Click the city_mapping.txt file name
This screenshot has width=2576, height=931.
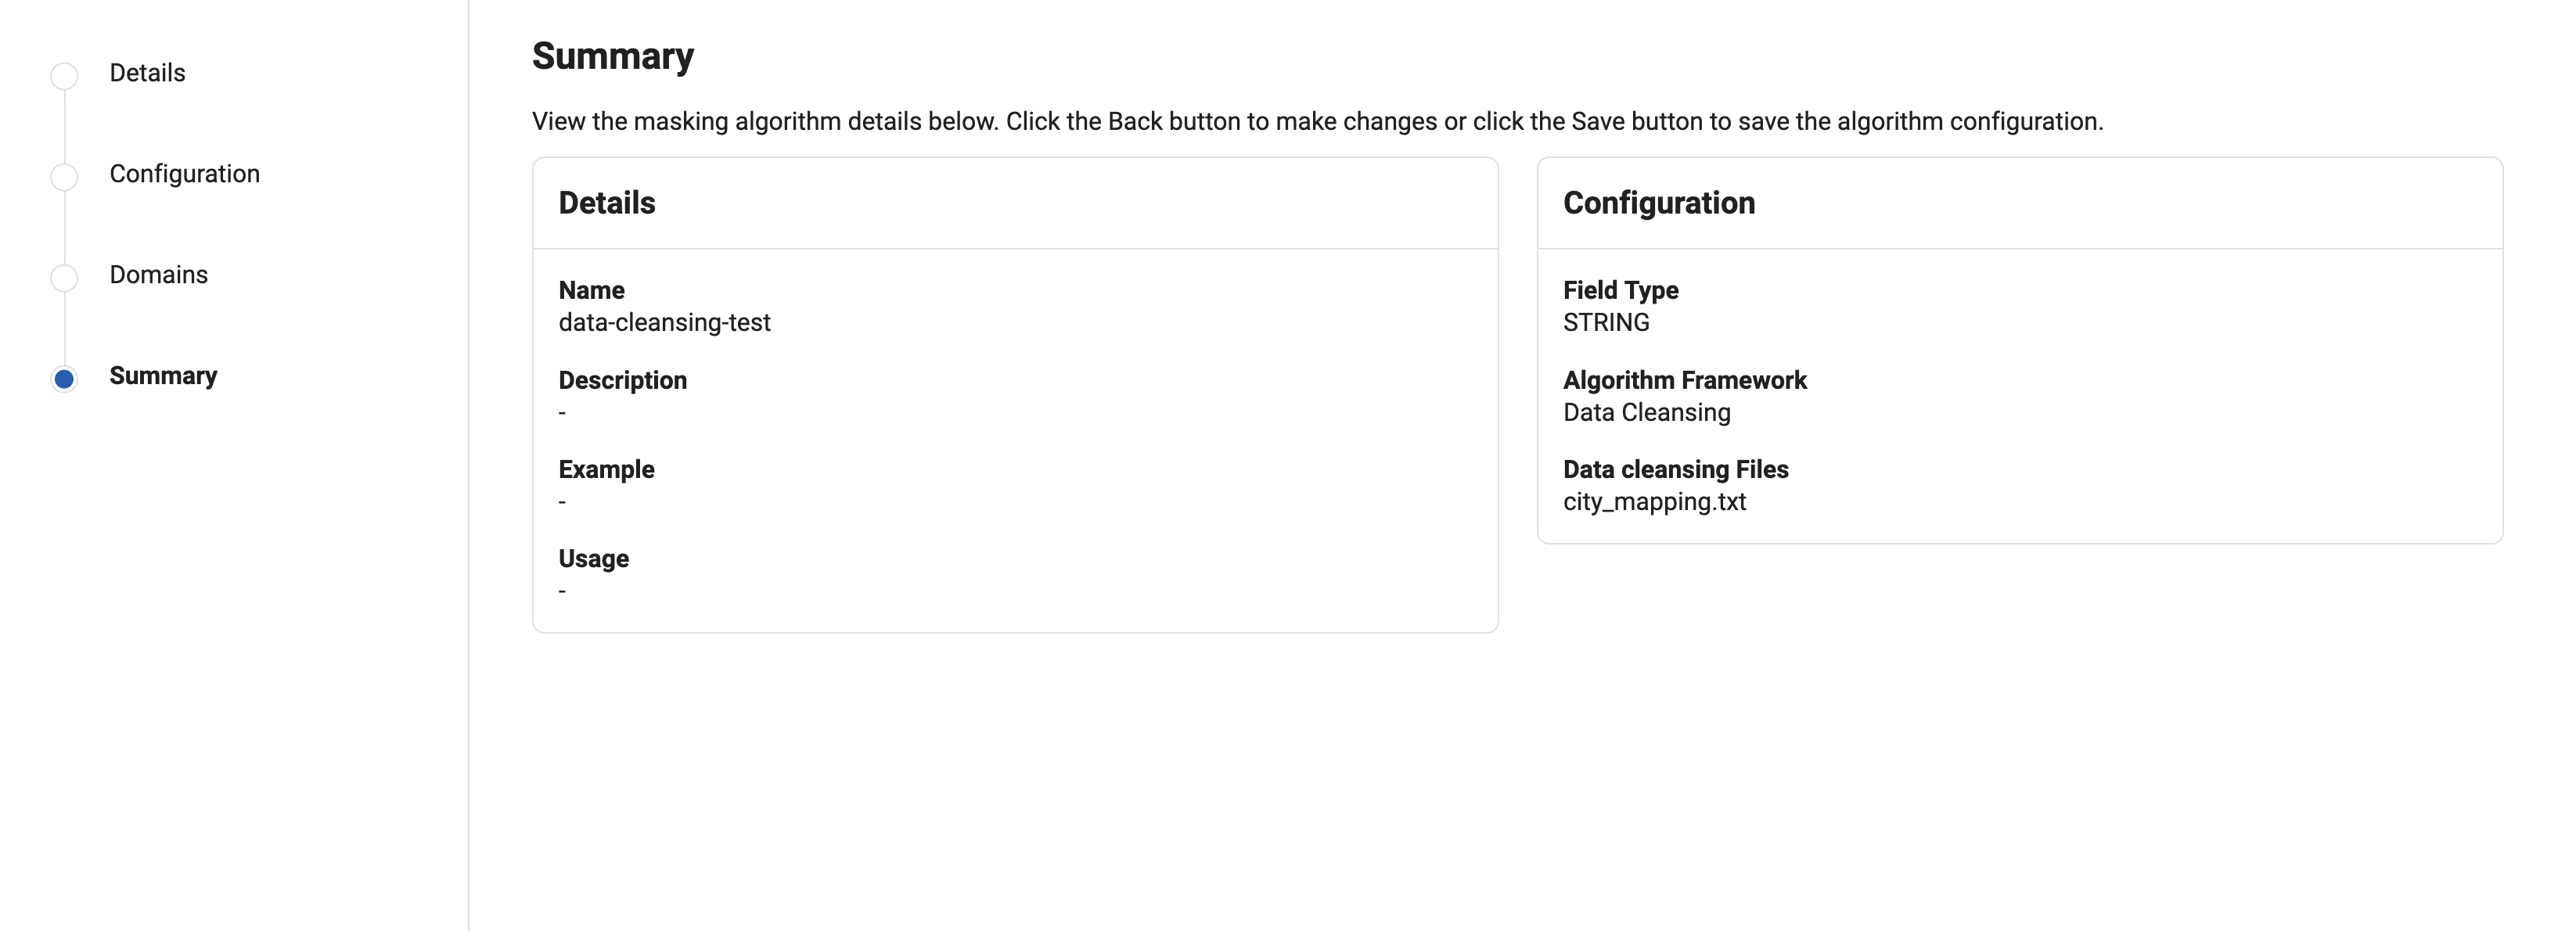(x=1654, y=502)
